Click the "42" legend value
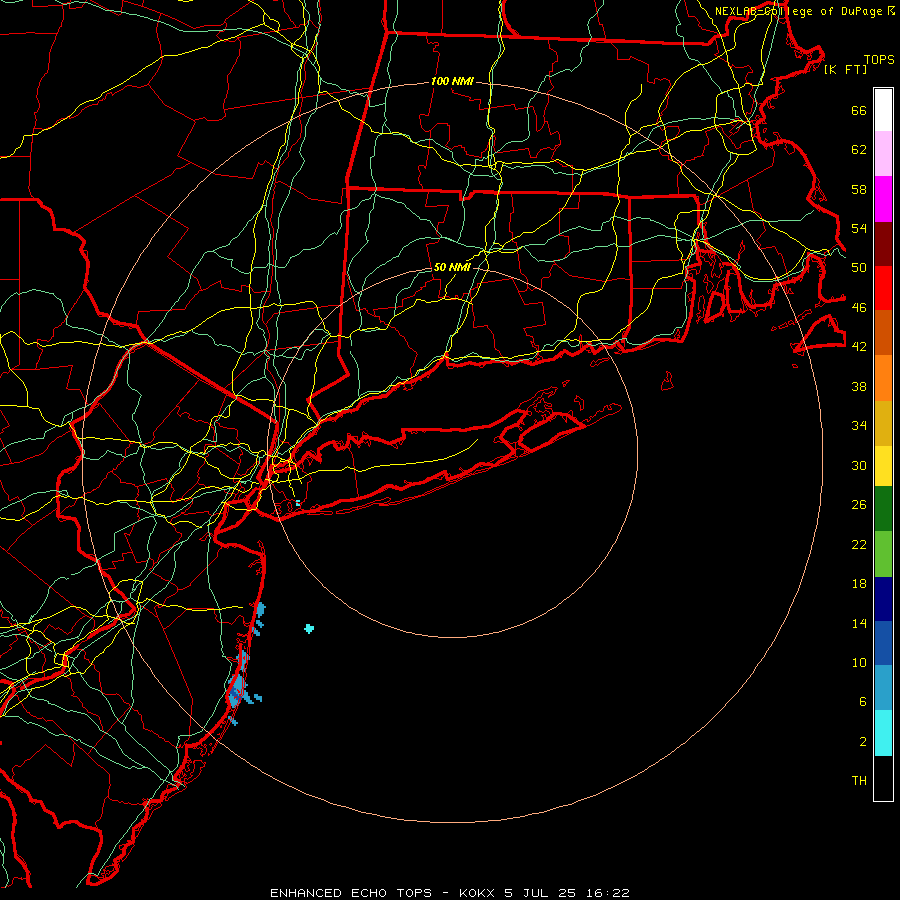 (859, 346)
